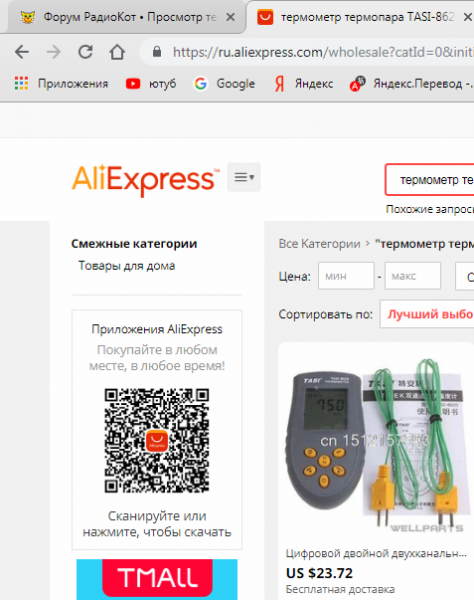This screenshot has width=474, height=600.
Task: Expand the AliExpress categories menu dropdown
Action: [x=244, y=177]
